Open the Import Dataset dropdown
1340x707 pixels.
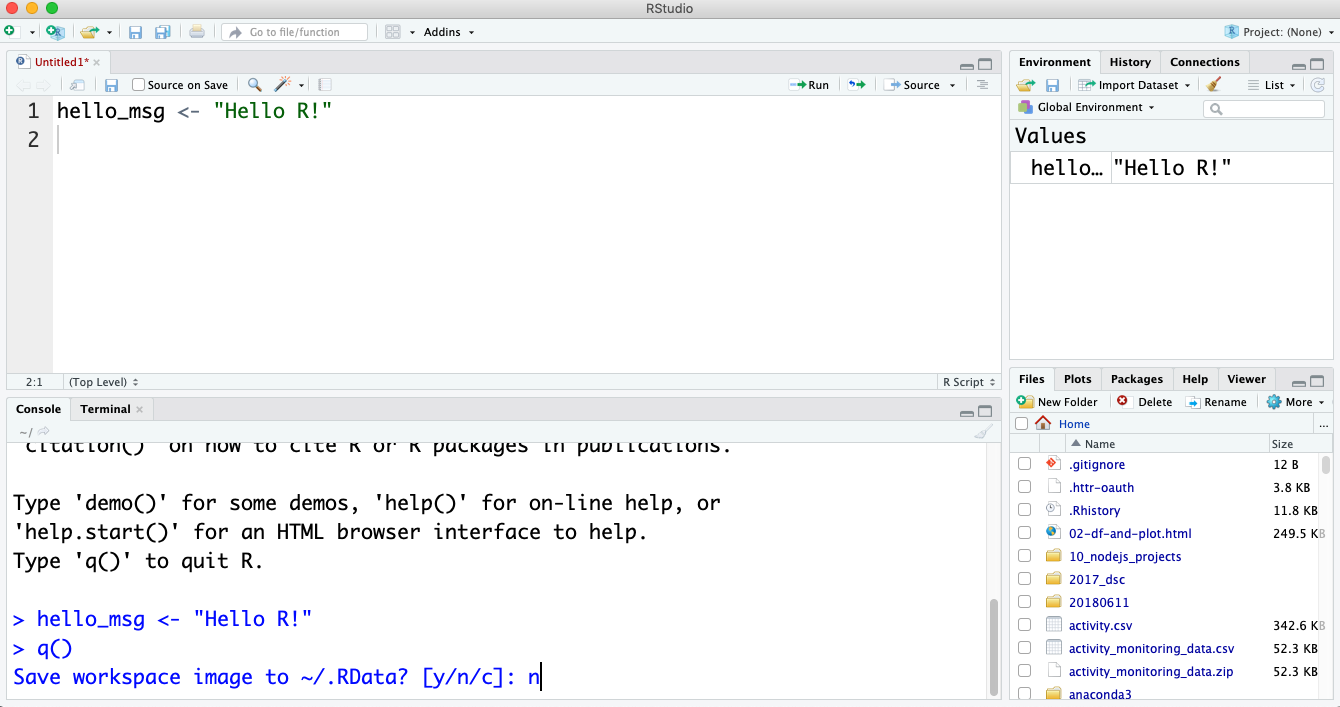click(1135, 85)
